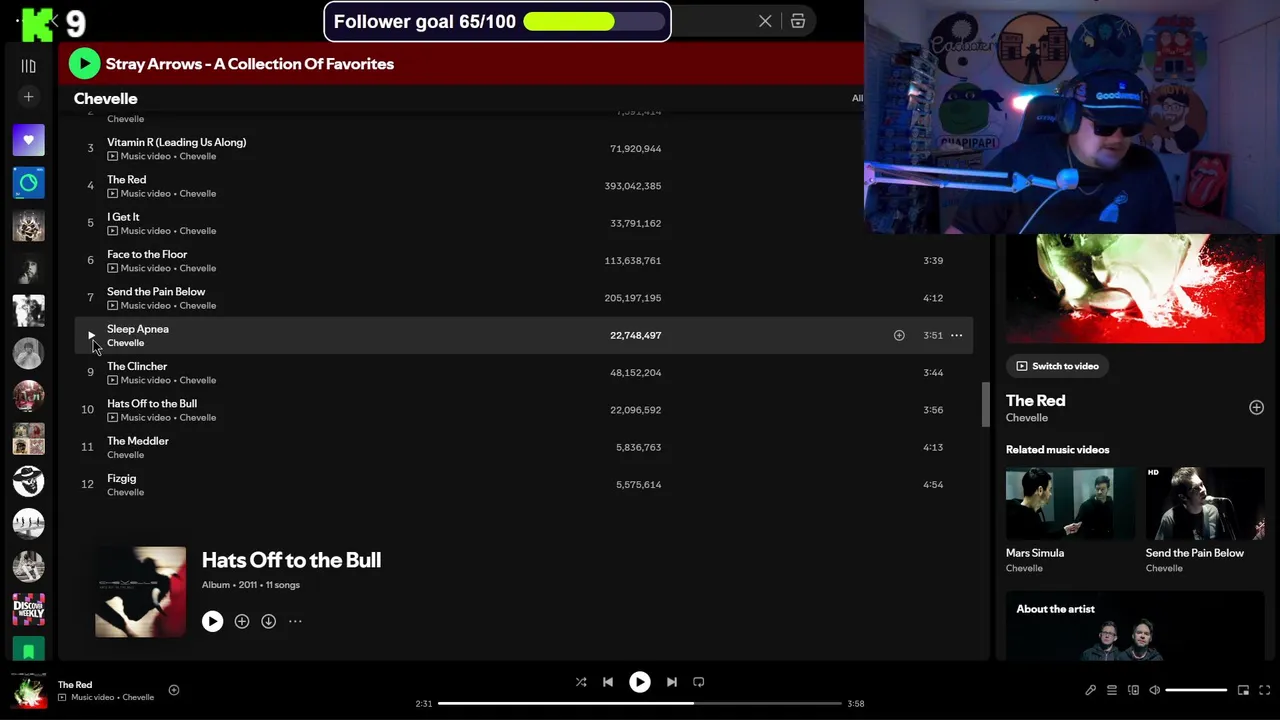Download Hats Off to the Bull album

(x=269, y=622)
